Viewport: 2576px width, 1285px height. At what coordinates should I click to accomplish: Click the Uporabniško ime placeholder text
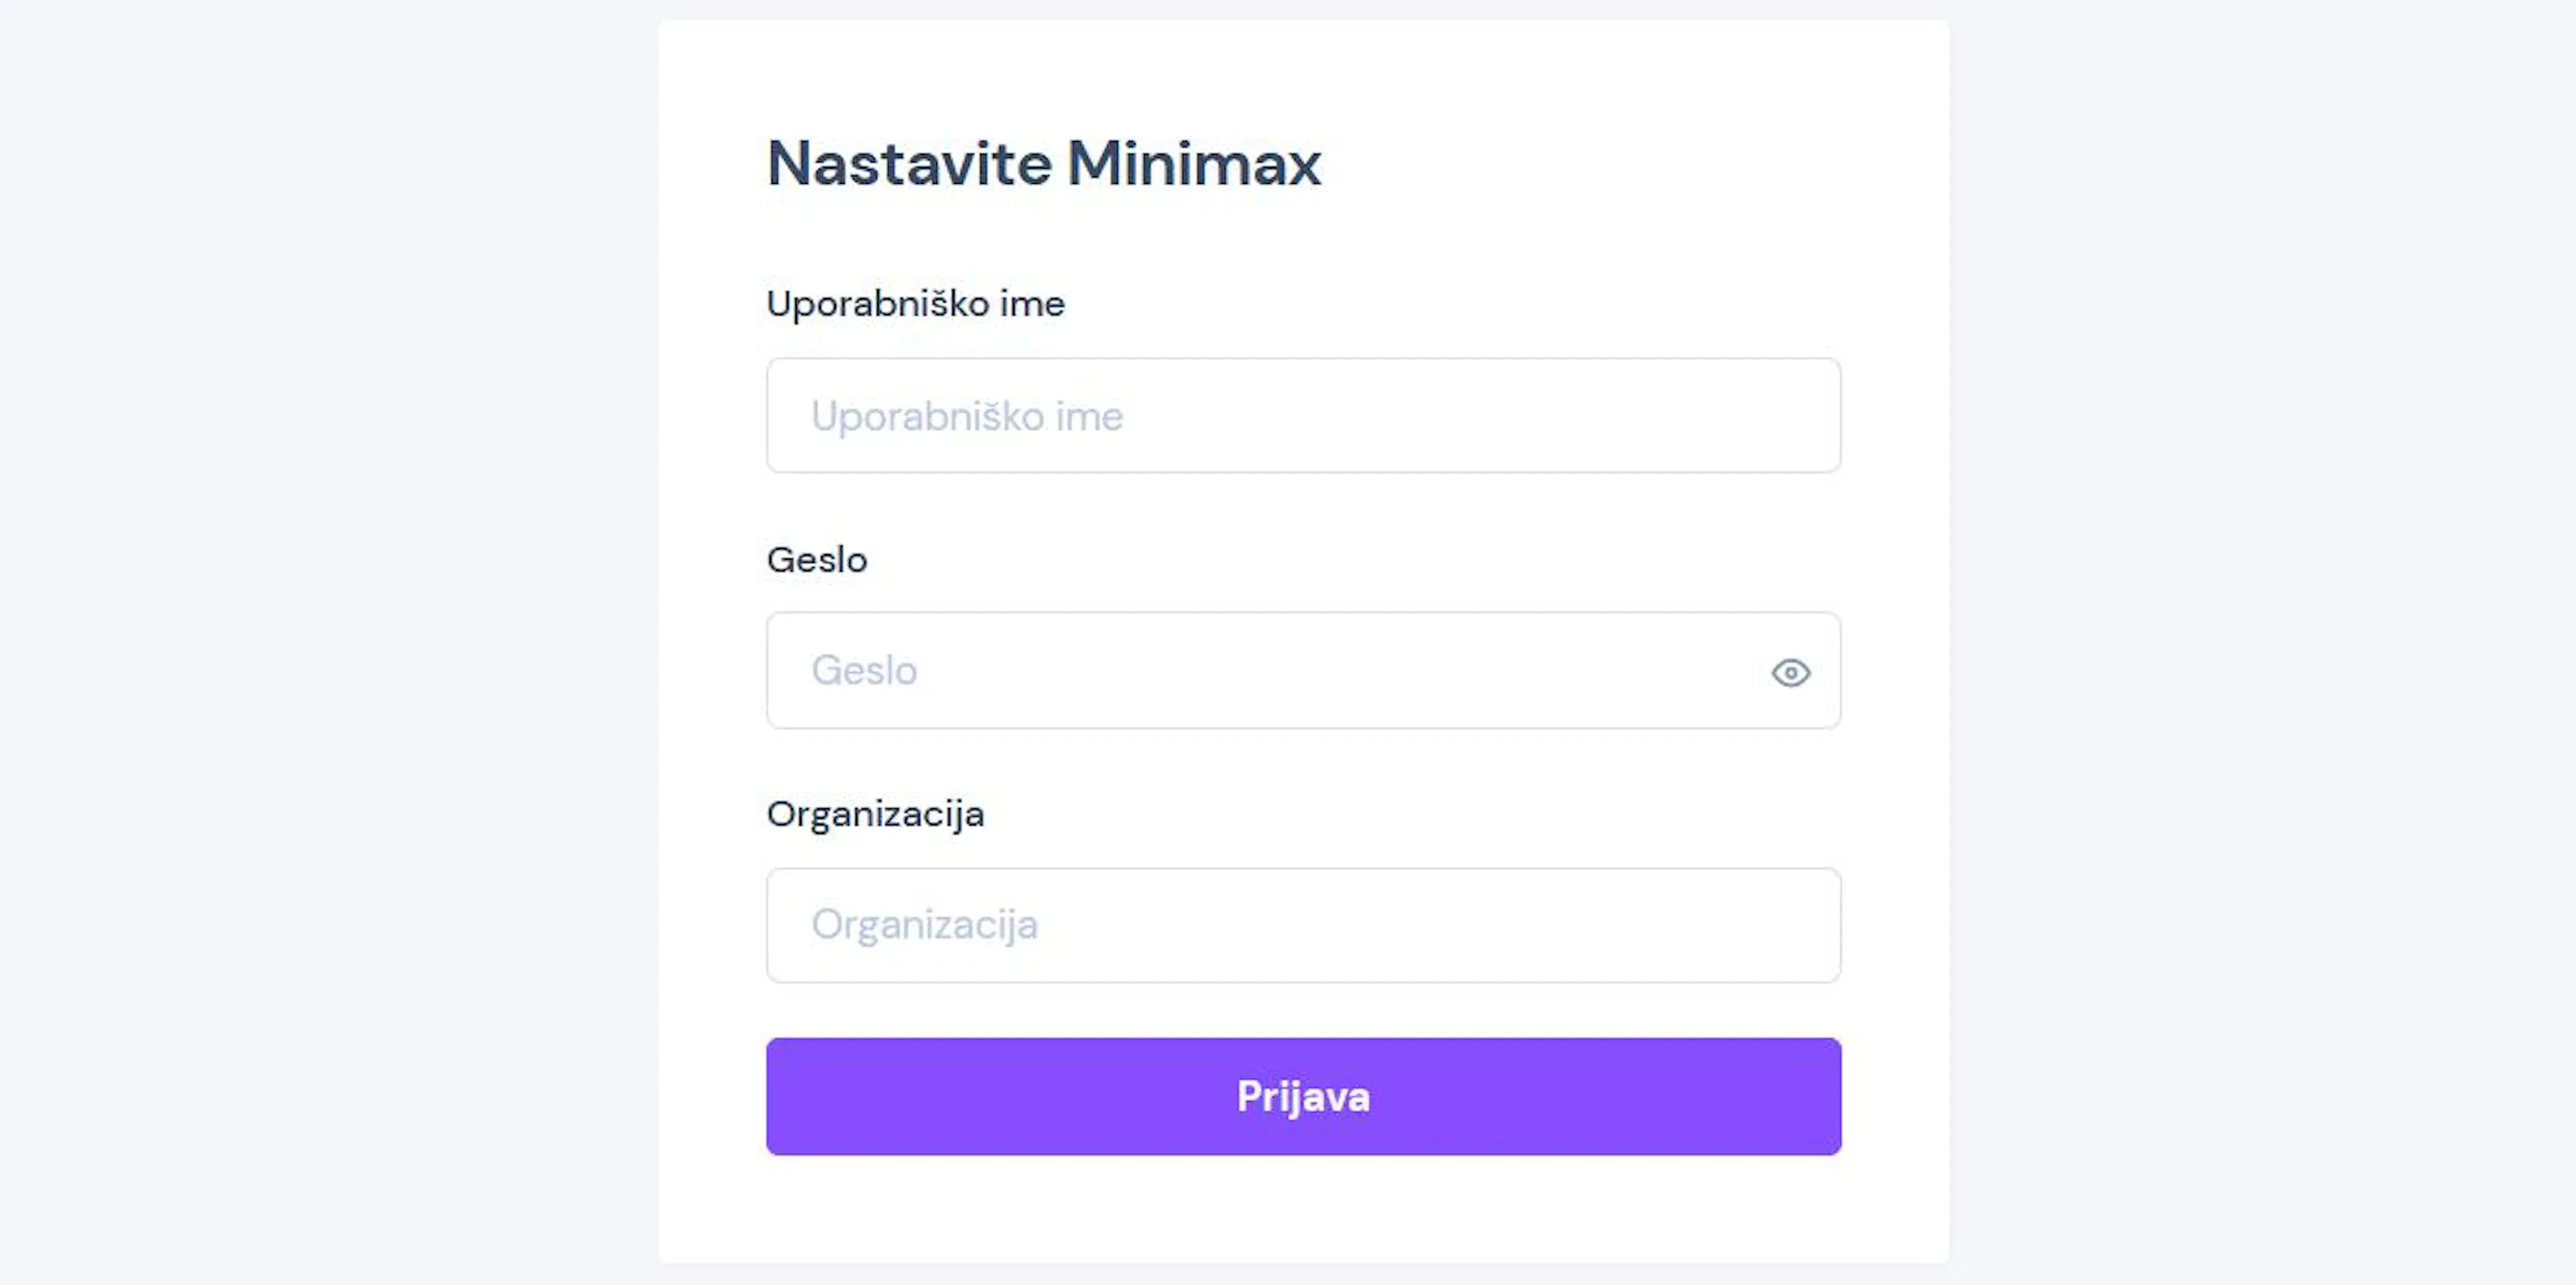tap(967, 416)
